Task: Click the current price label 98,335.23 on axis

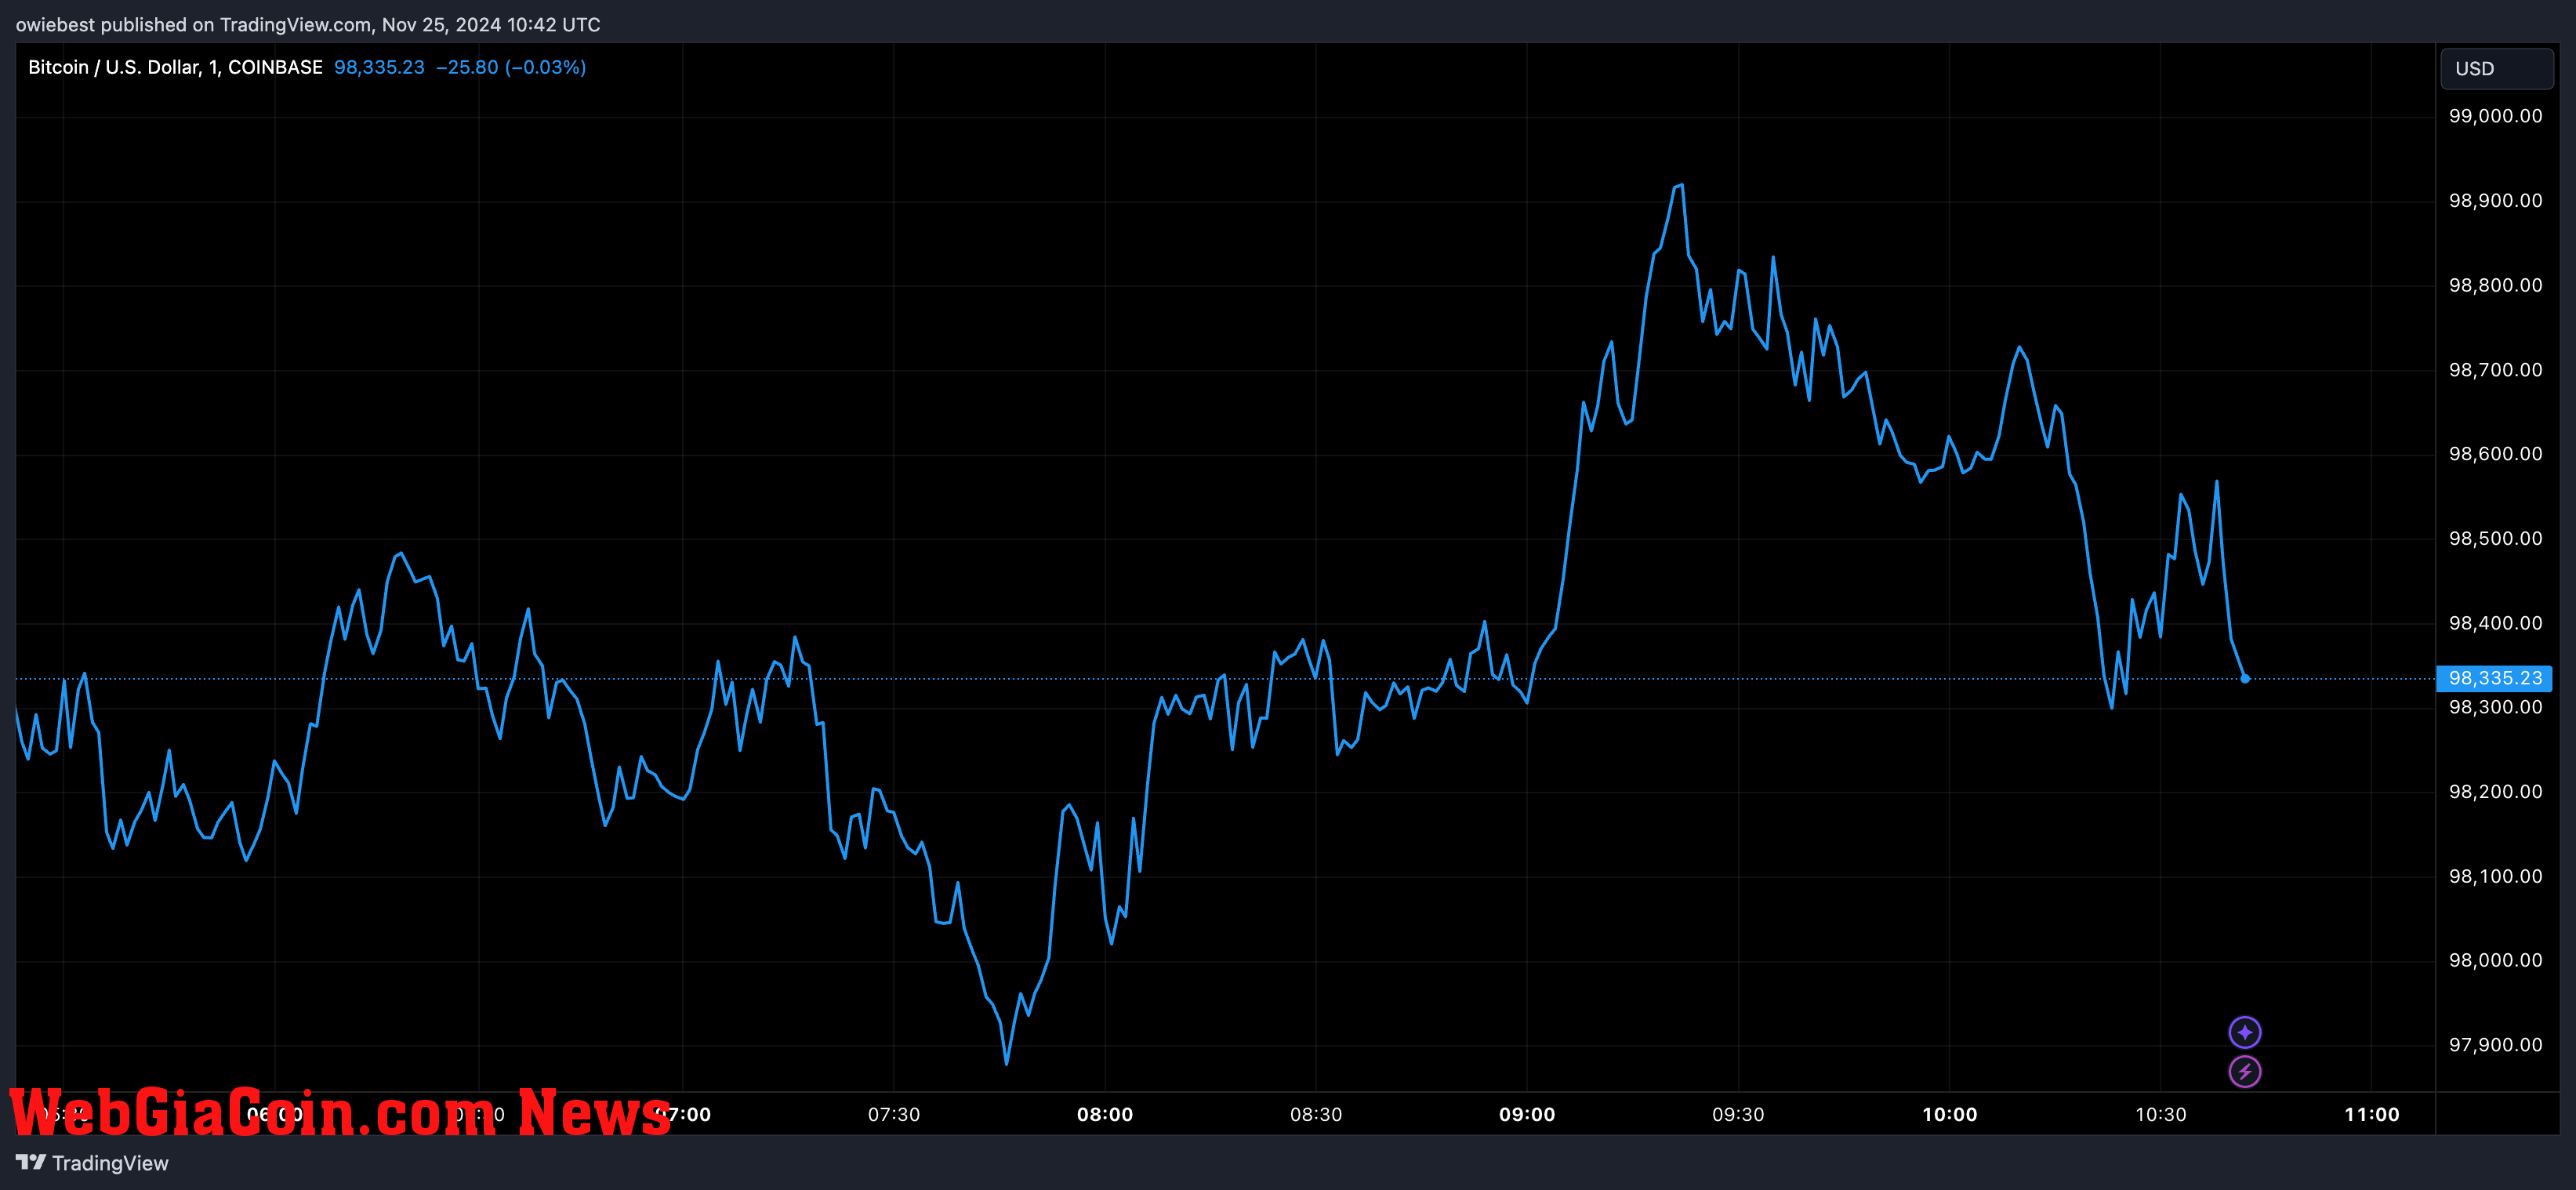Action: 2494,678
